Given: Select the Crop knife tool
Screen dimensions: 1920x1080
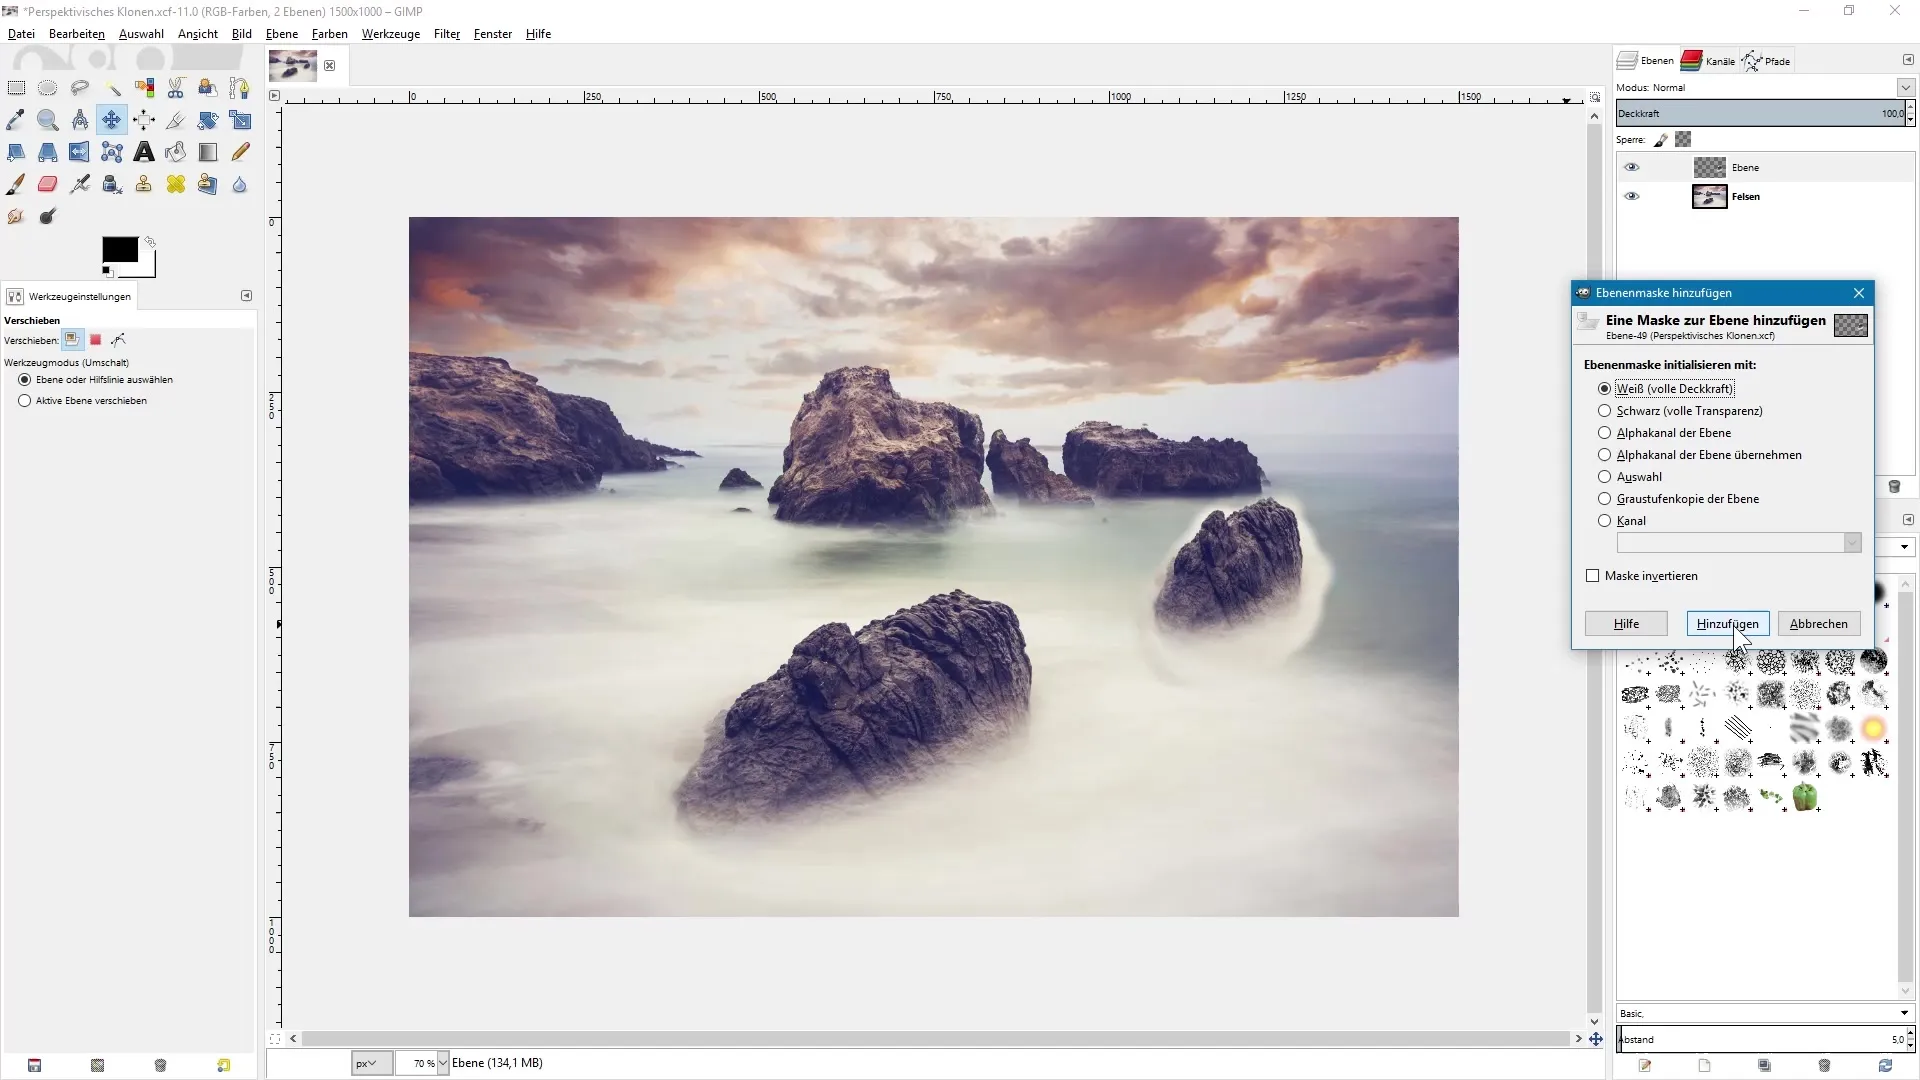Looking at the screenshot, I should coord(176,120).
